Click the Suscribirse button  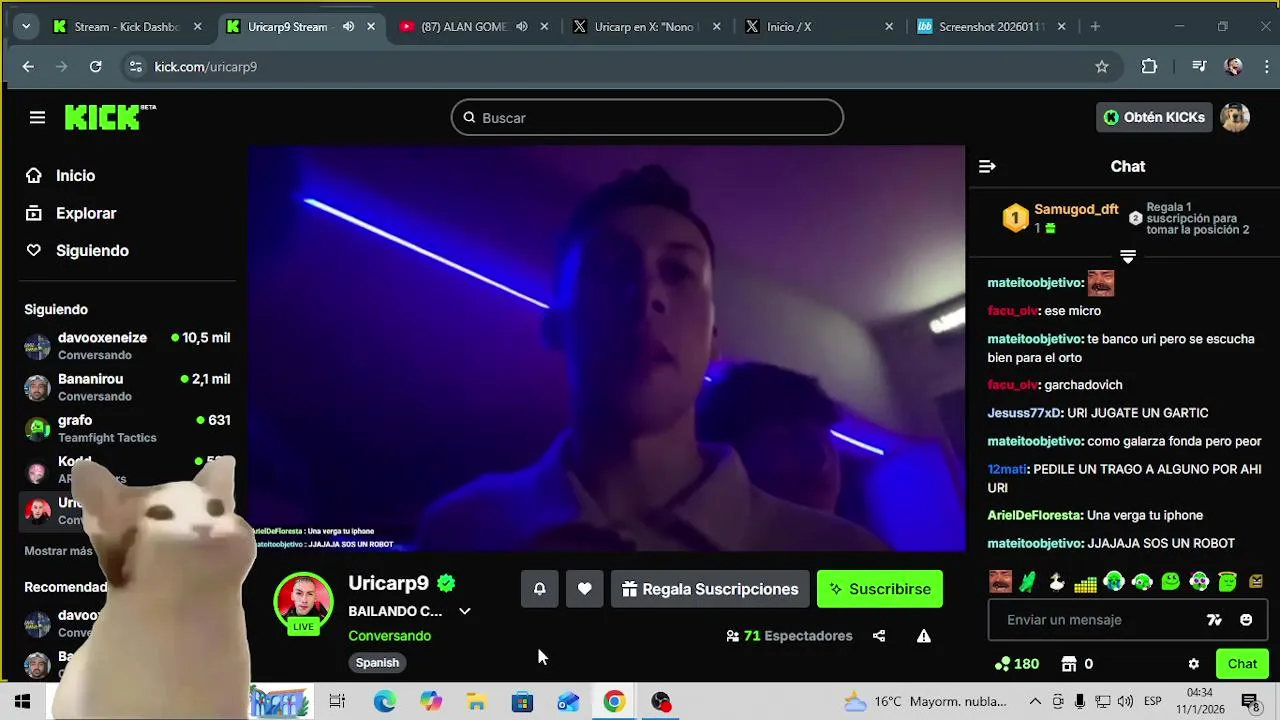tap(880, 589)
